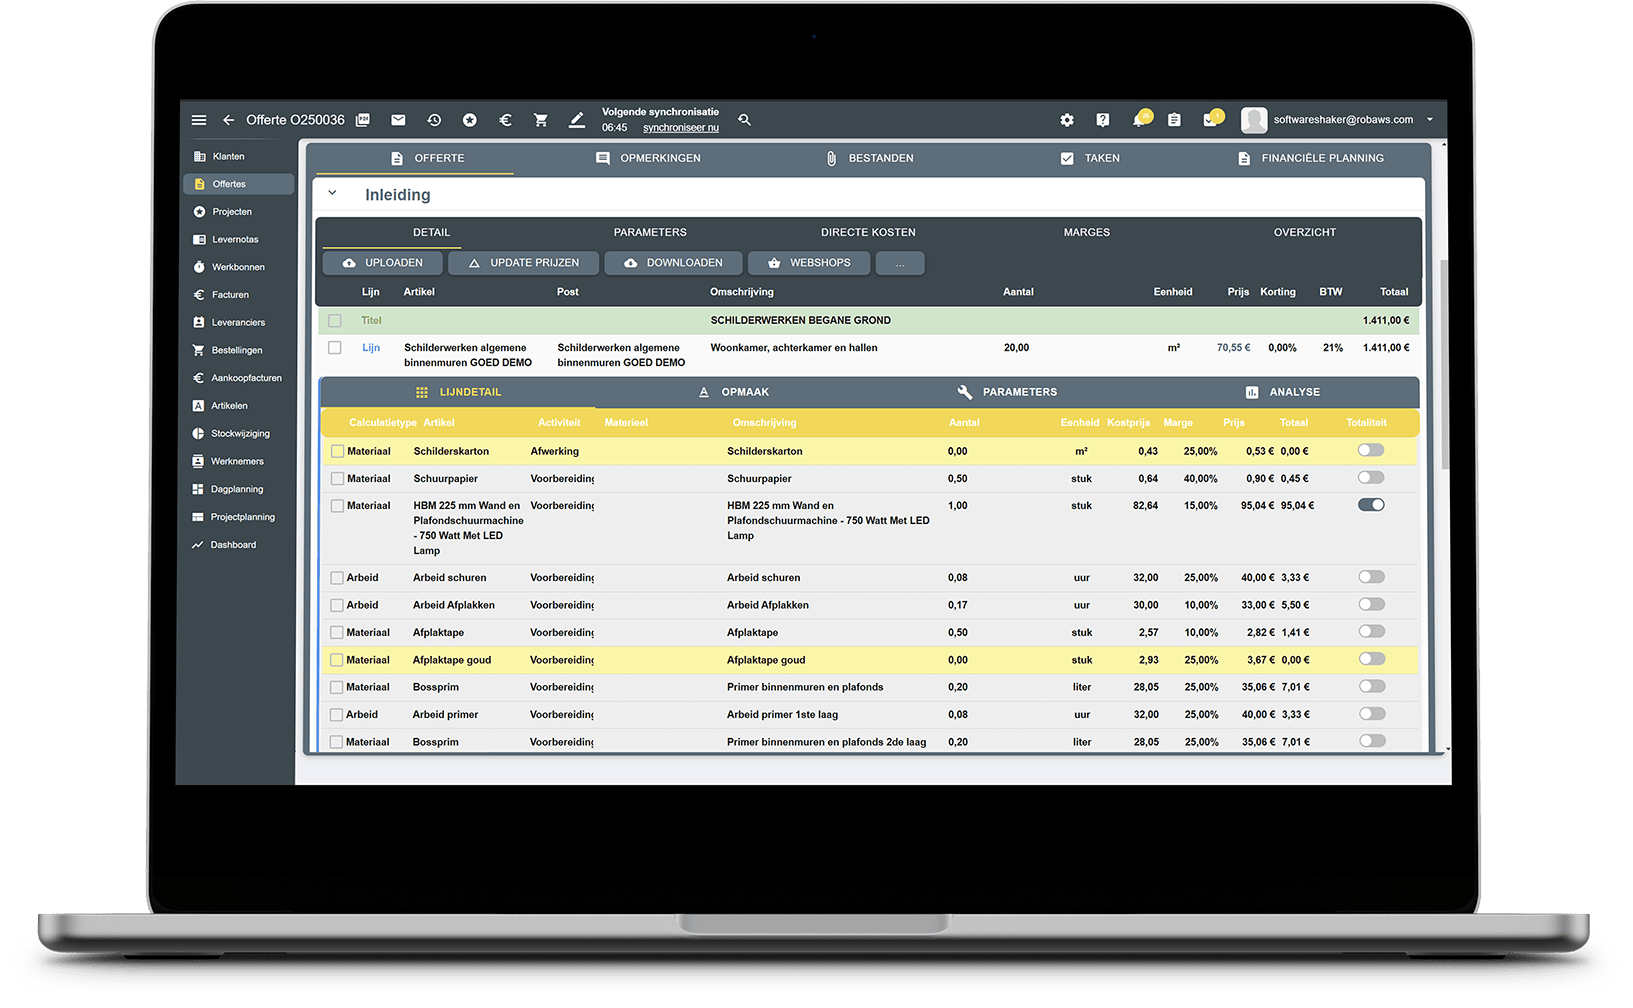Check the checkbox for Arbeid schuren row
Screen dimensions: 1633x1008
click(337, 578)
